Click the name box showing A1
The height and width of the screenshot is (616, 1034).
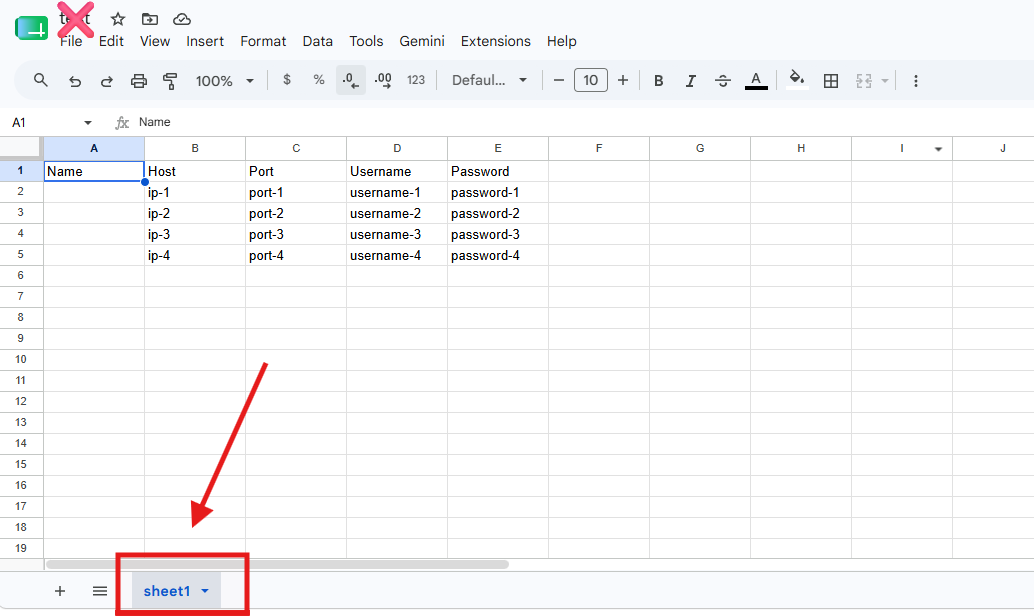click(44, 123)
